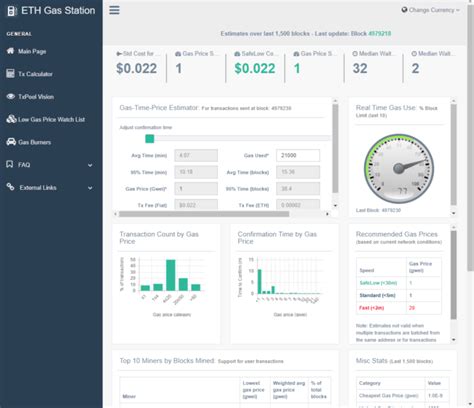Click the second Median Wait clock icon
This screenshot has height=408, width=474.
[414, 53]
